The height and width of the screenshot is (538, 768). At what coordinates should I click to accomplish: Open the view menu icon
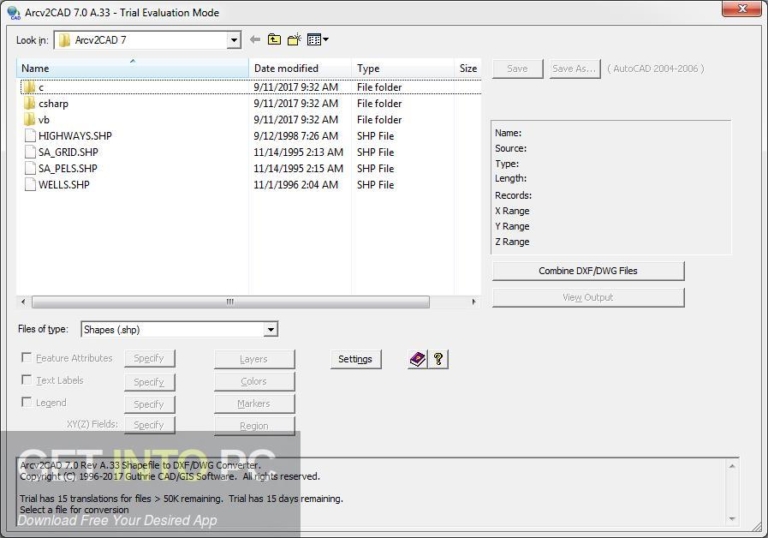coord(317,40)
